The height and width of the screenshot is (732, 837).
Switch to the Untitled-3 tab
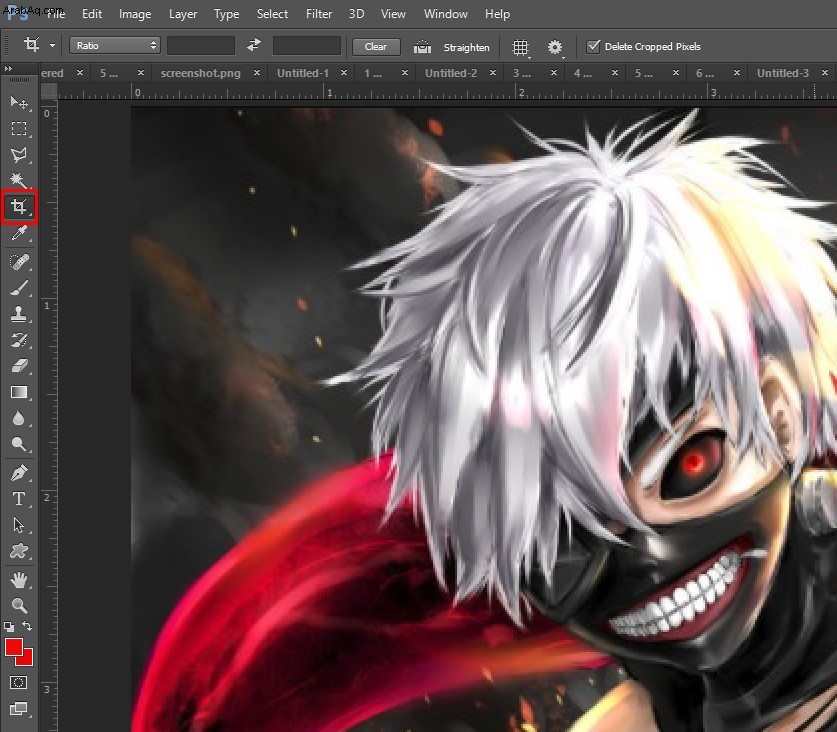coord(783,73)
